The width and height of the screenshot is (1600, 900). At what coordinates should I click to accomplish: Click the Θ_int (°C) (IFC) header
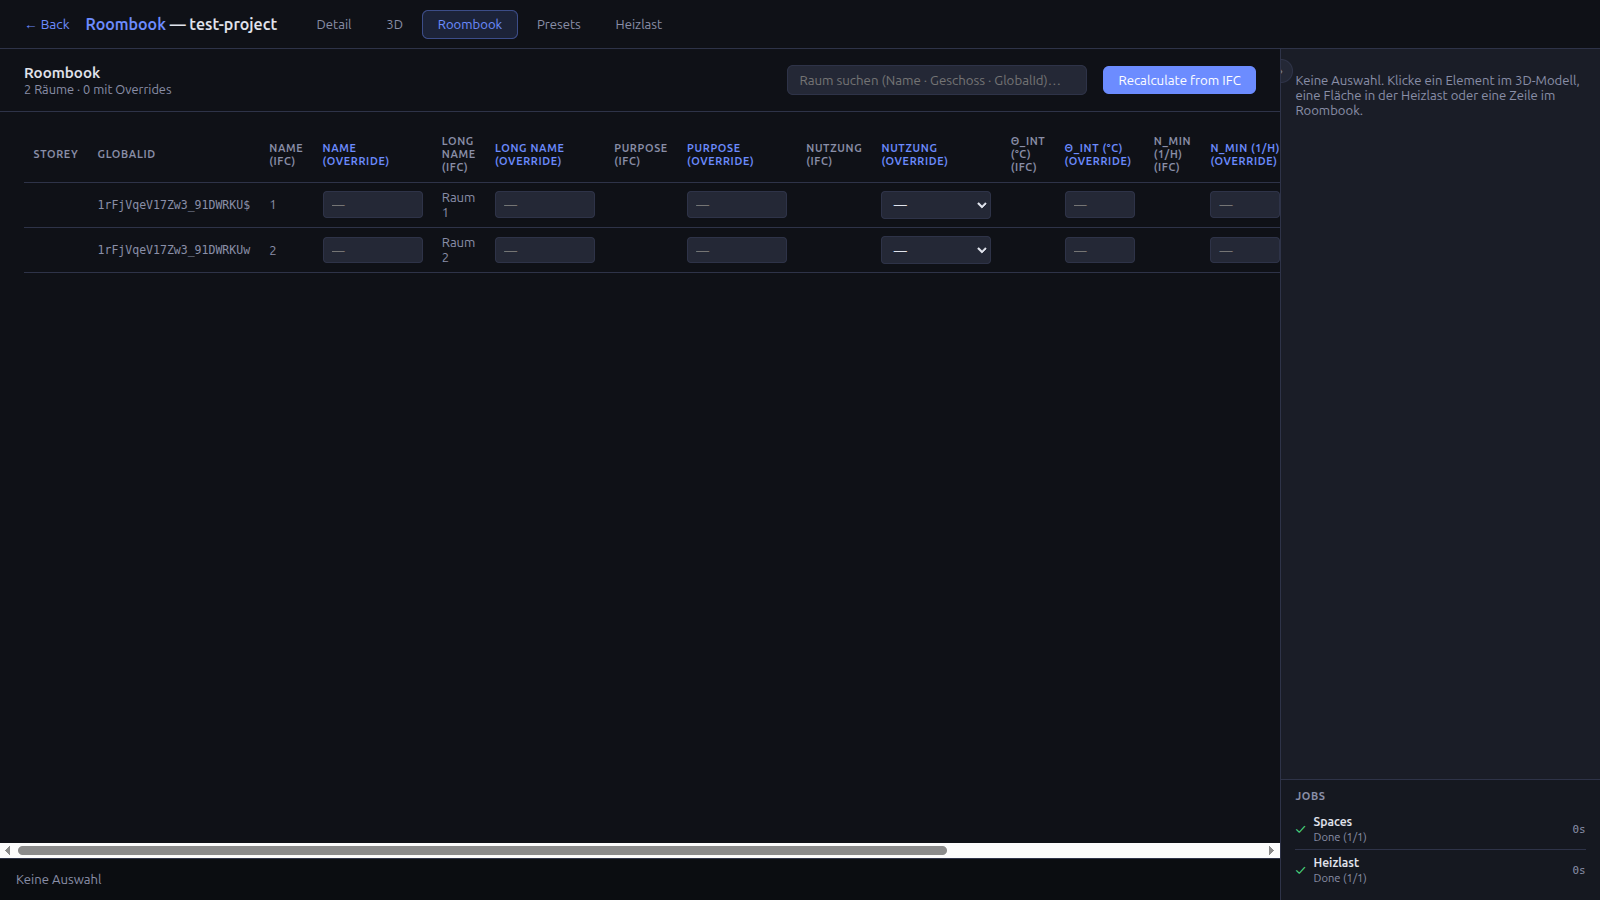(x=1027, y=154)
